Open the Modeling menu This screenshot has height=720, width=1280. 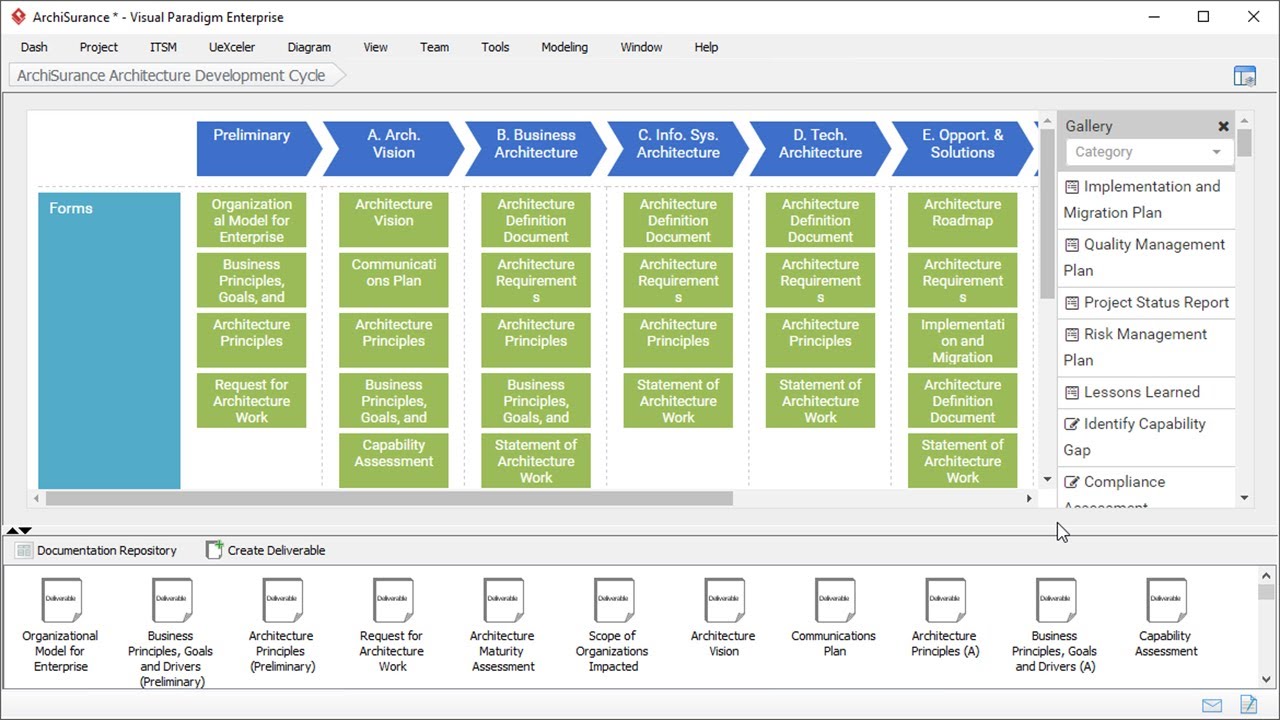coord(564,47)
